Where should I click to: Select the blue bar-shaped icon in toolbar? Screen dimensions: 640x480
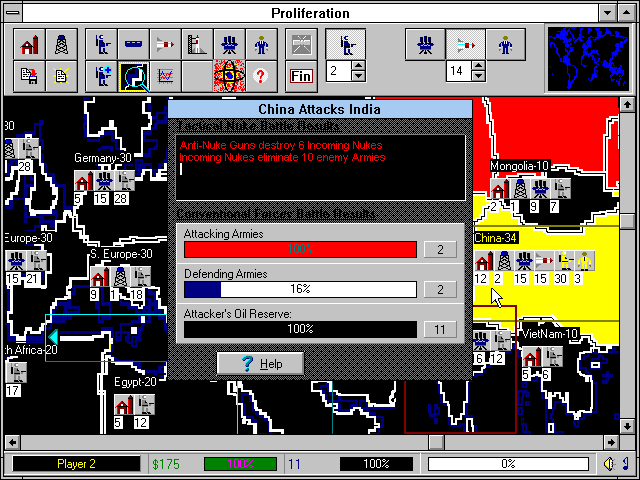click(x=133, y=44)
